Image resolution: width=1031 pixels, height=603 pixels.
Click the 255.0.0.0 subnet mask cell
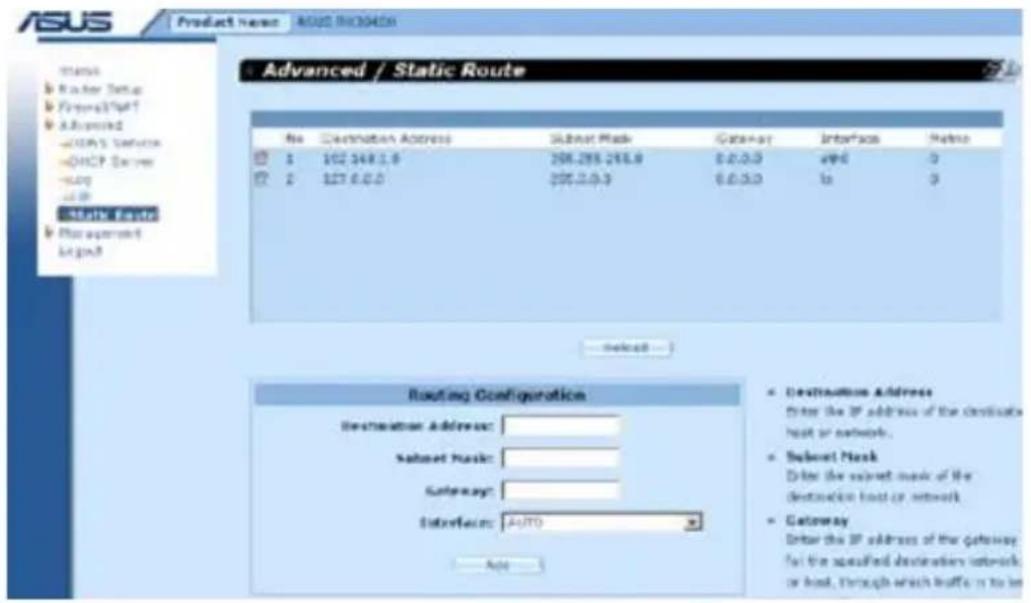(x=581, y=180)
